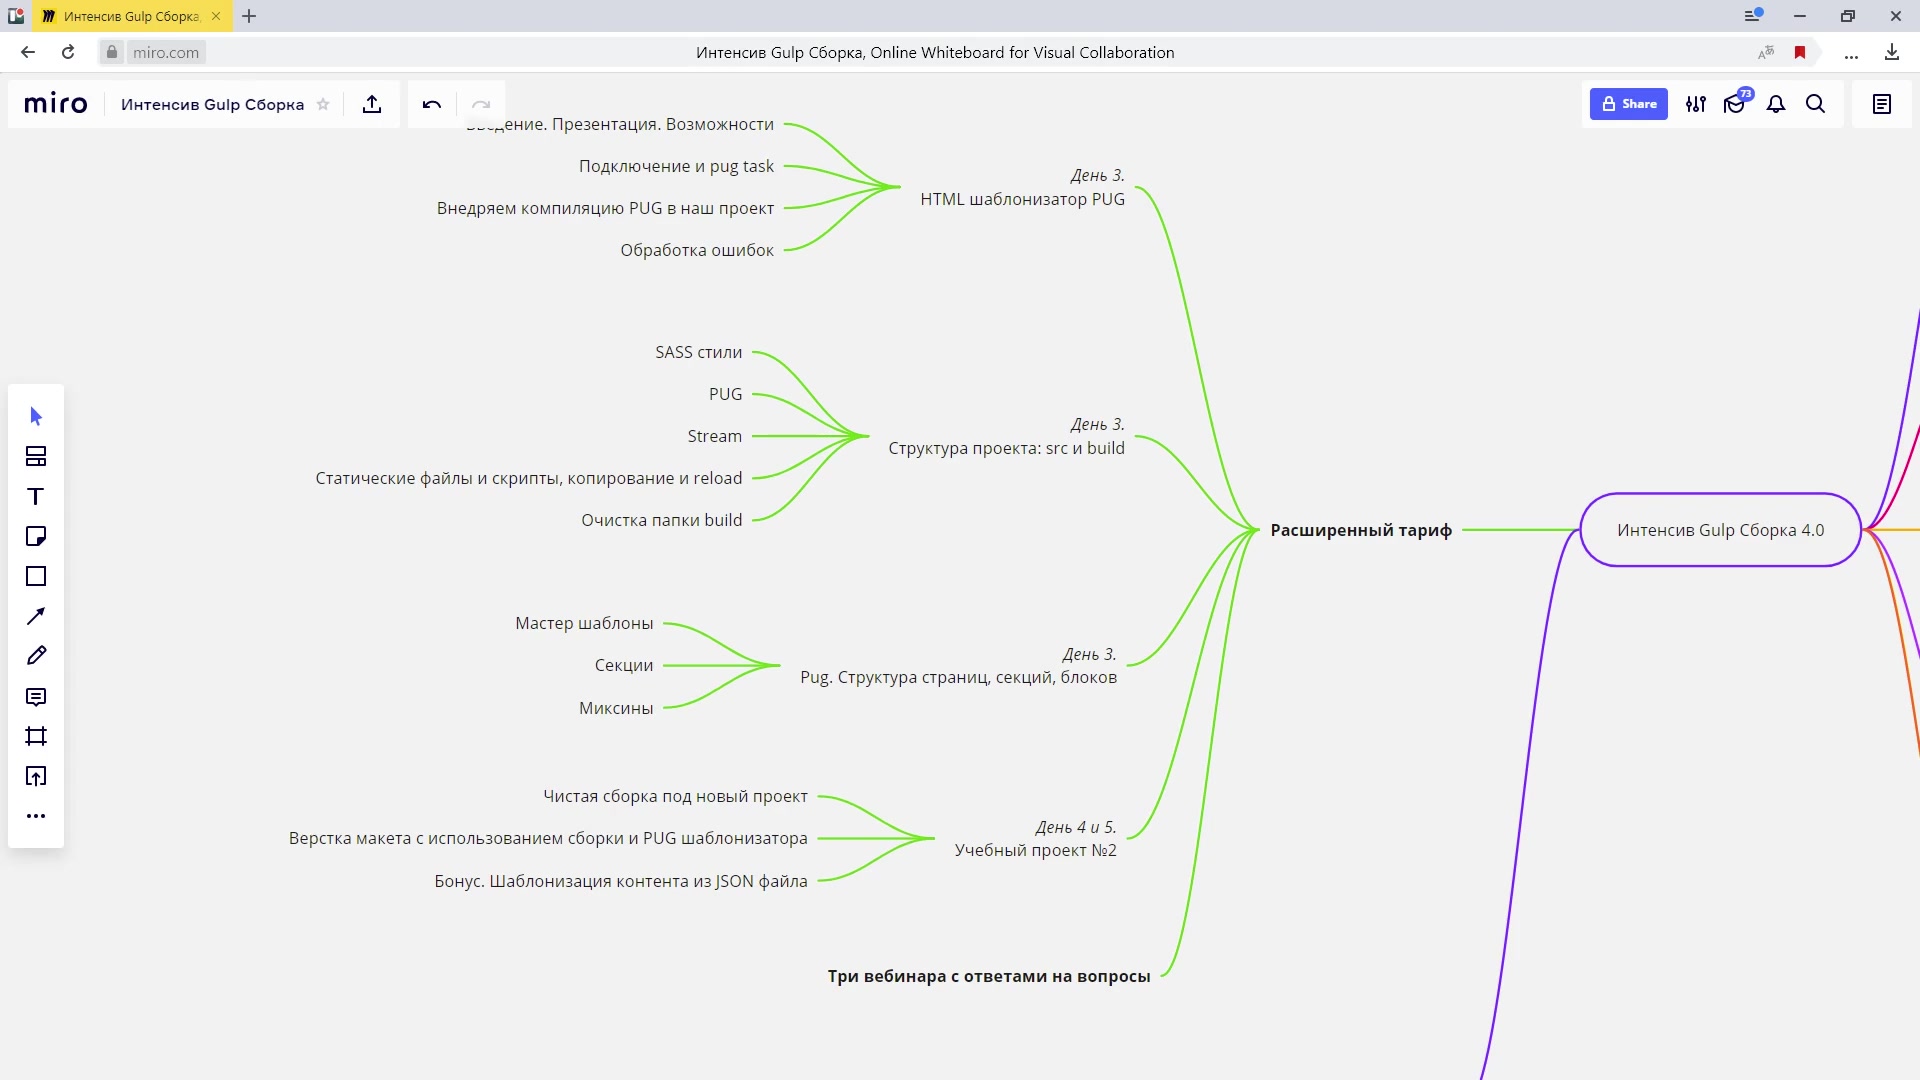Viewport: 1920px width, 1080px height.
Task: Open browser downloads
Action: (x=1892, y=52)
